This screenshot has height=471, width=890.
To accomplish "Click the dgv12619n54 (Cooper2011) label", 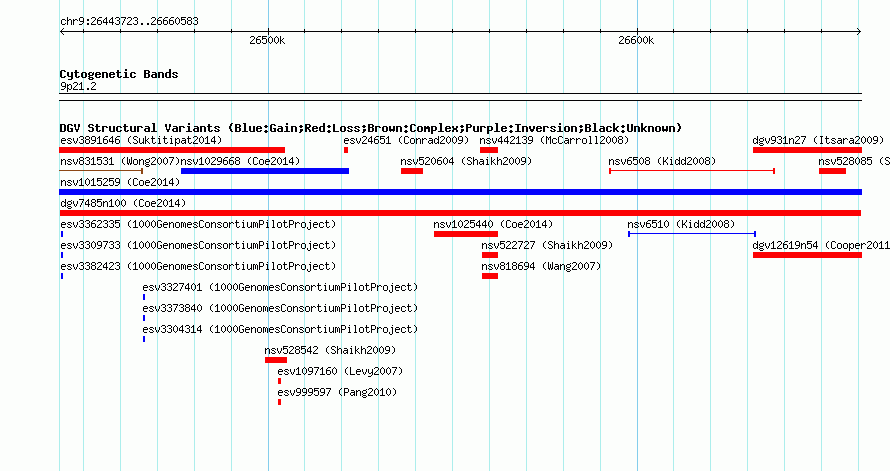I will pos(821,245).
